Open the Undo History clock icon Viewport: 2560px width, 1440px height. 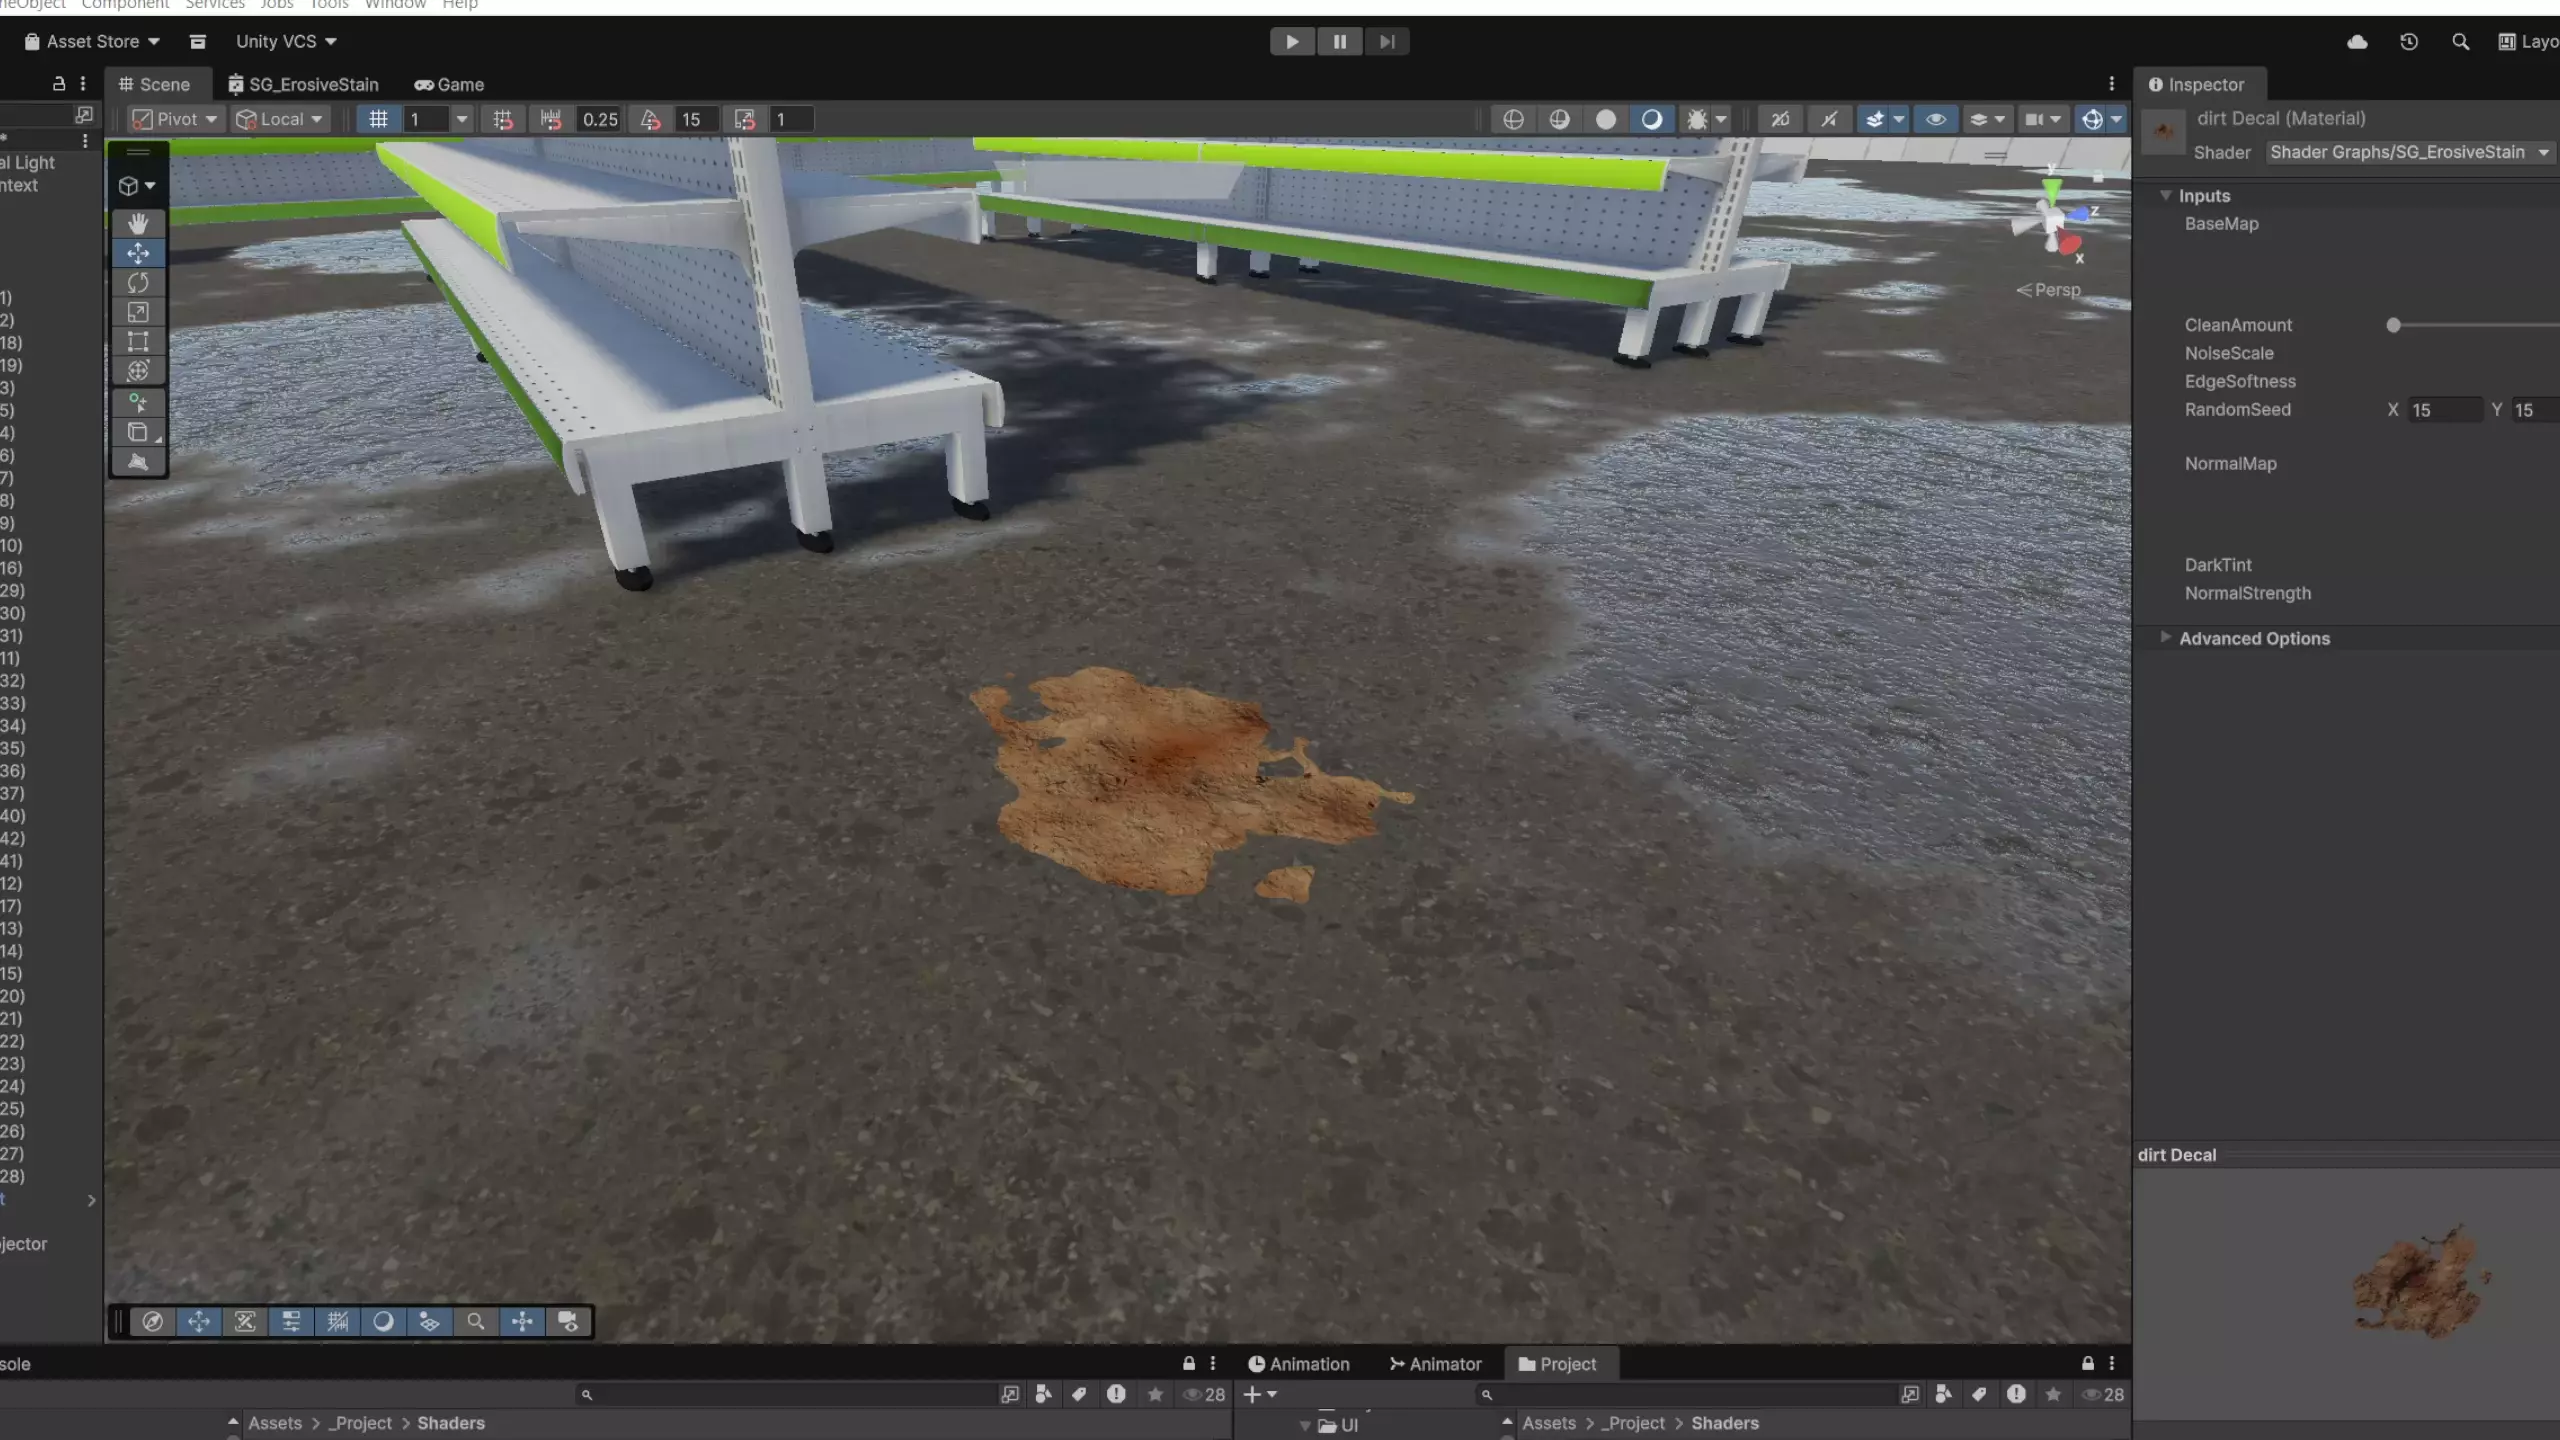click(2409, 42)
